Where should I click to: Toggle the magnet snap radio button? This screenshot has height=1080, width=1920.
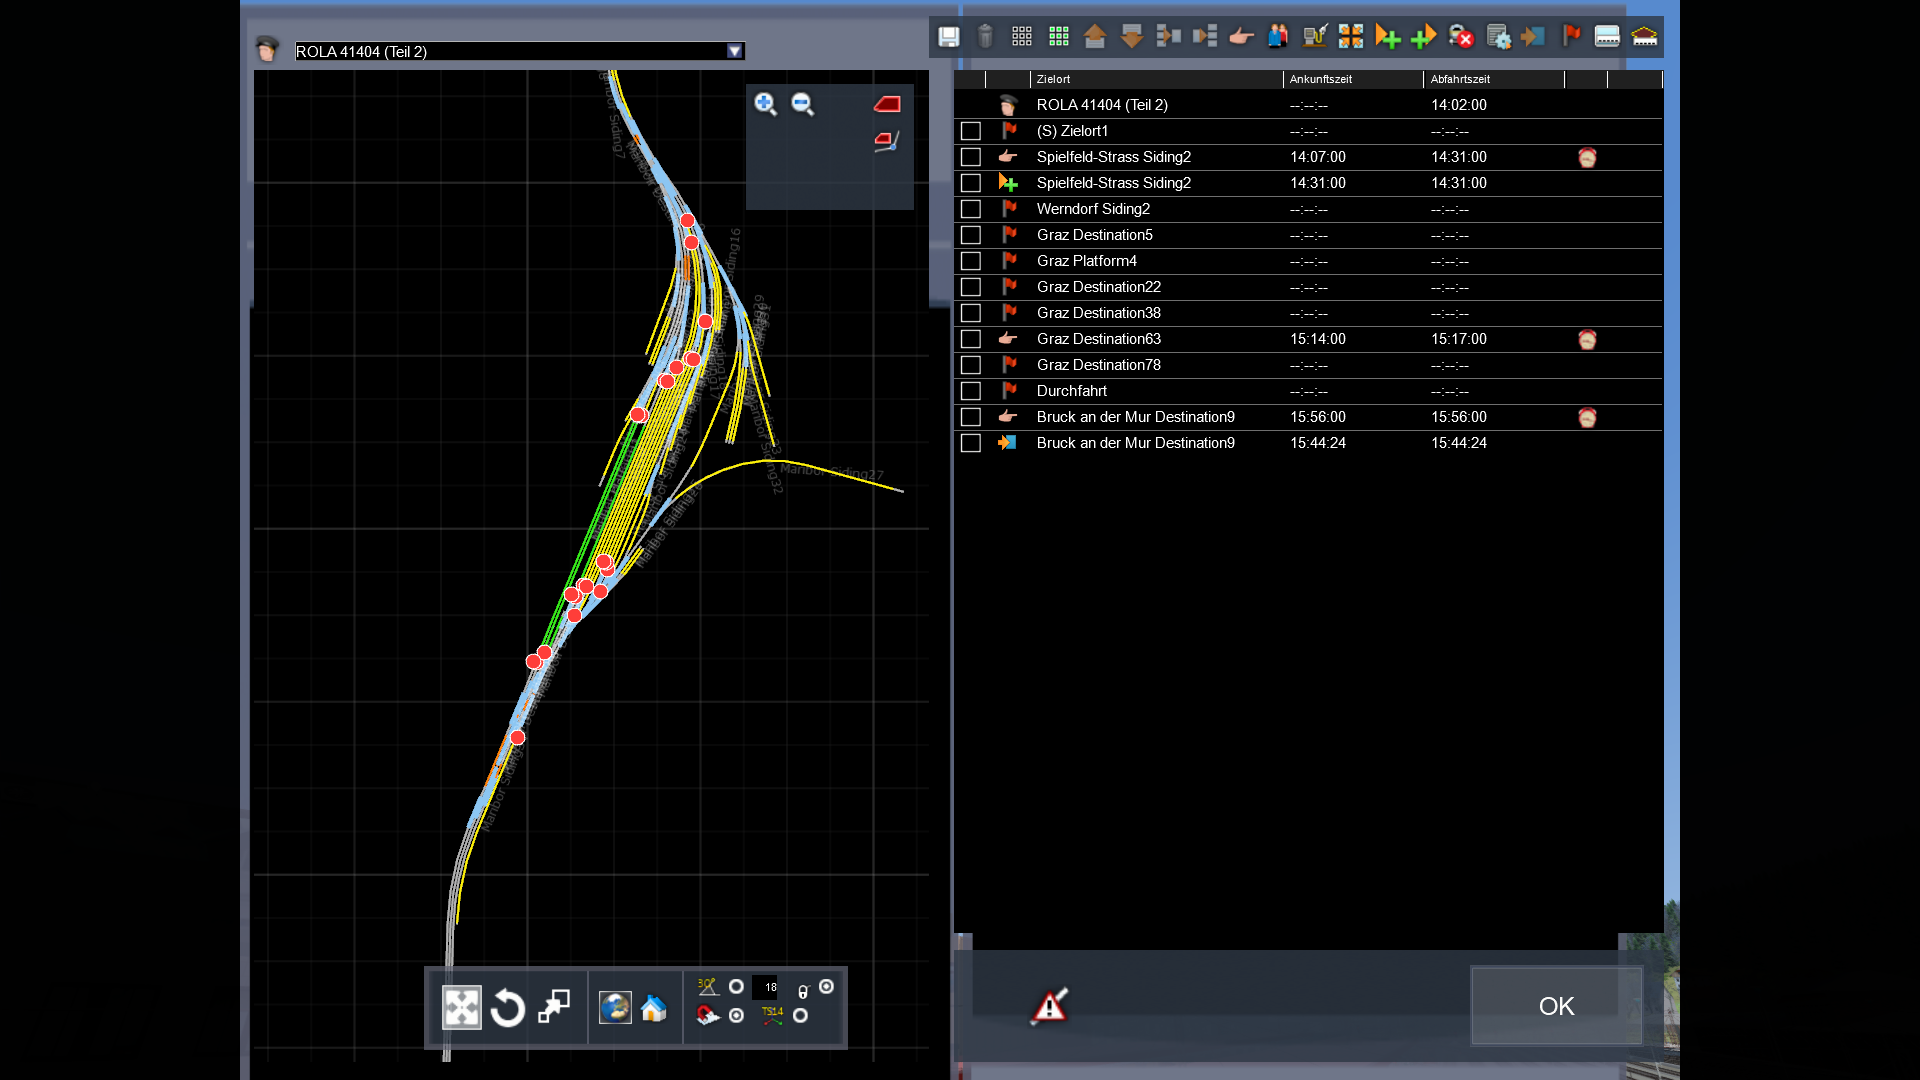pos(737,1016)
